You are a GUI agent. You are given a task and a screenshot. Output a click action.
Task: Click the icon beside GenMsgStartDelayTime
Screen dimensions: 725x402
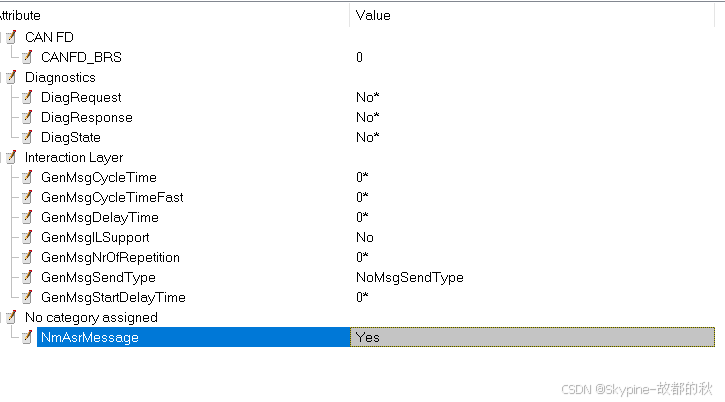[27, 297]
